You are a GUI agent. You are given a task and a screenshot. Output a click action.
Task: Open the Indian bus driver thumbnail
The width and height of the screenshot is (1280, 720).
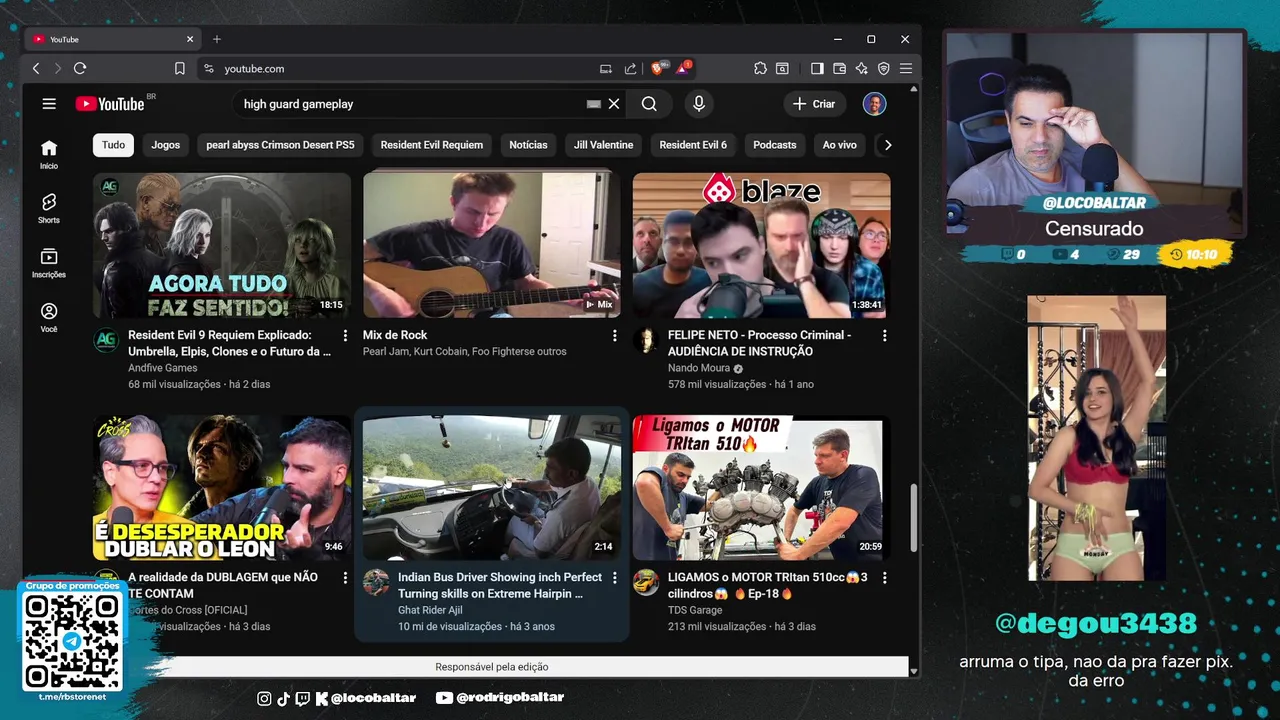pyautogui.click(x=491, y=488)
